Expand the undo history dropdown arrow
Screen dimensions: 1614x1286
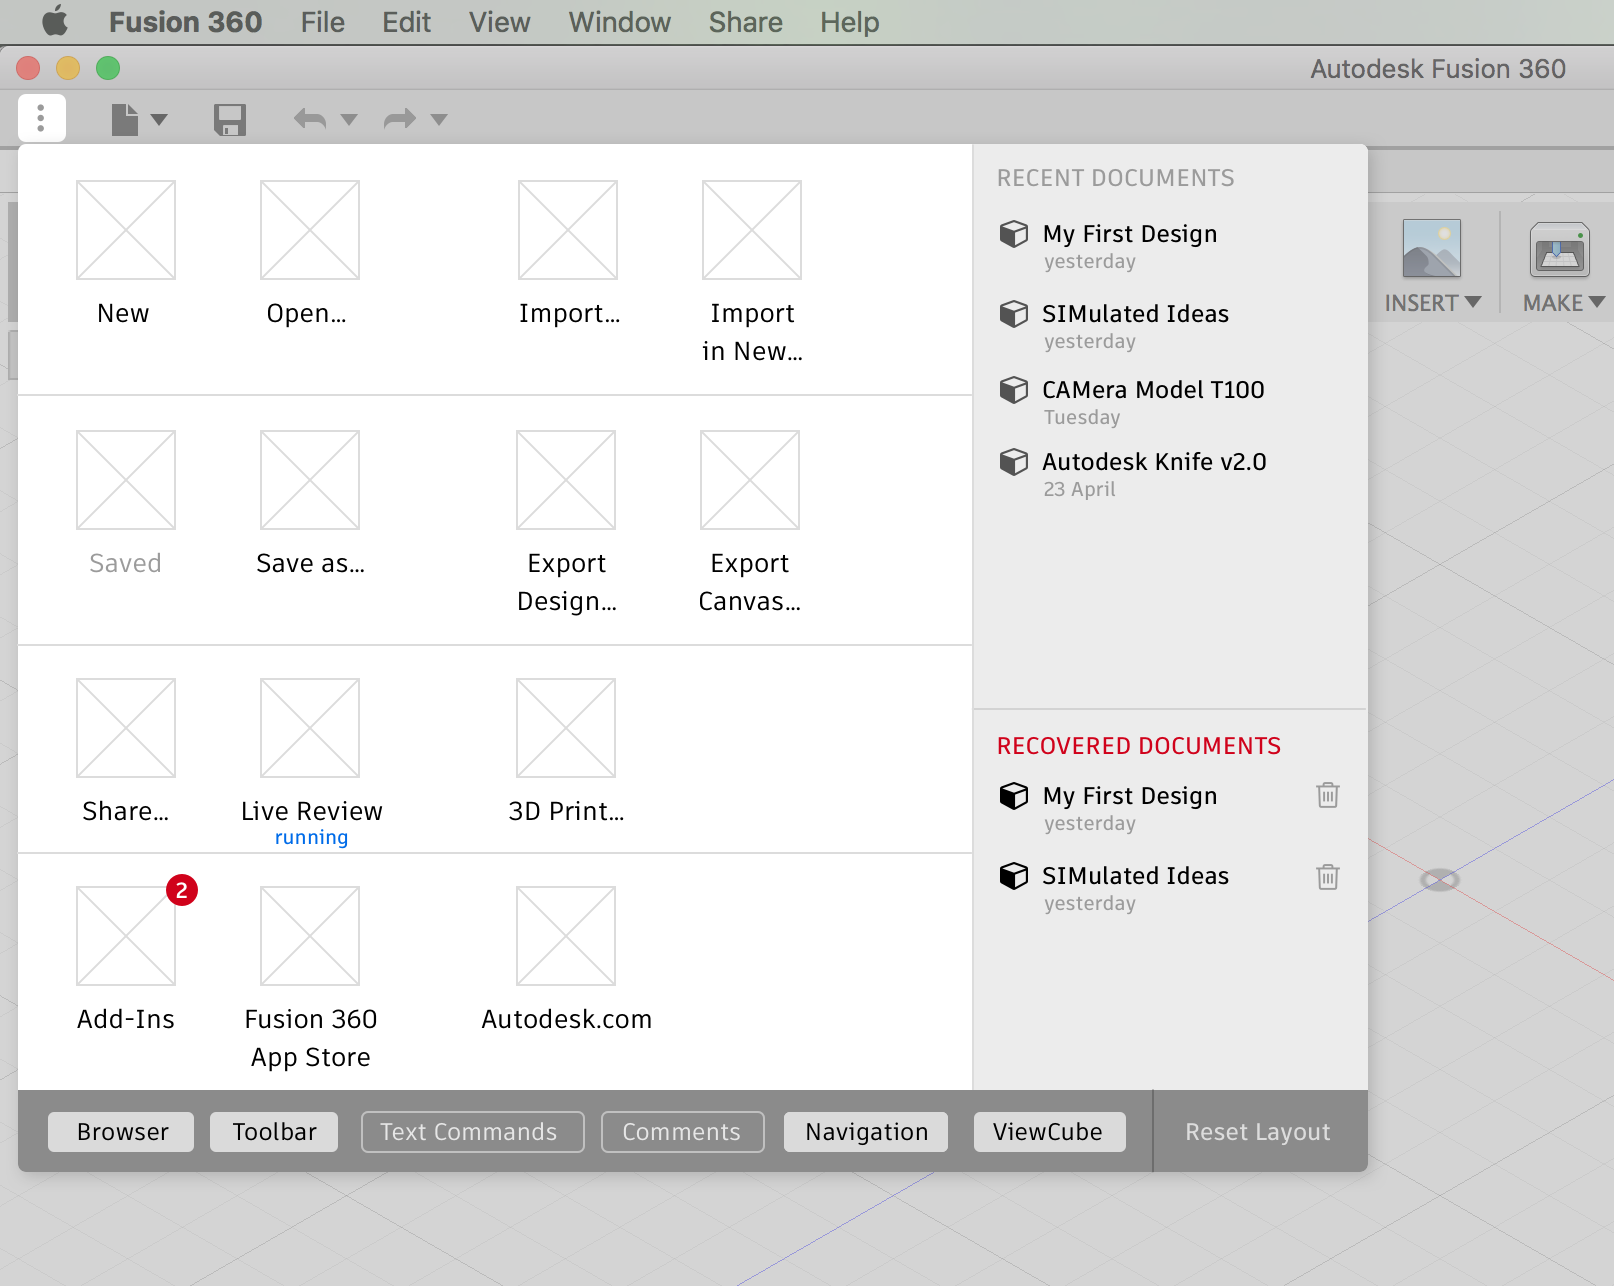pos(349,120)
